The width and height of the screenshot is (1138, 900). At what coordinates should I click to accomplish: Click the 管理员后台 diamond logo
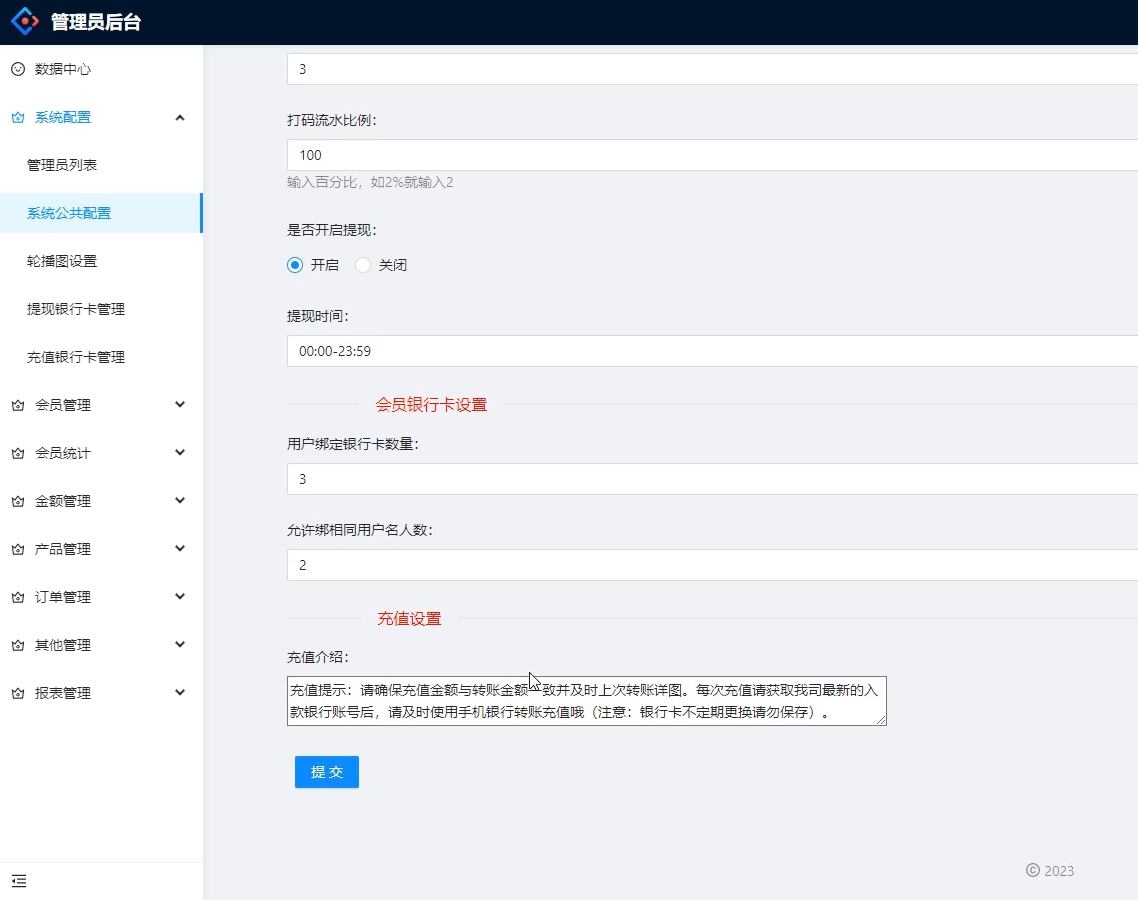[24, 20]
